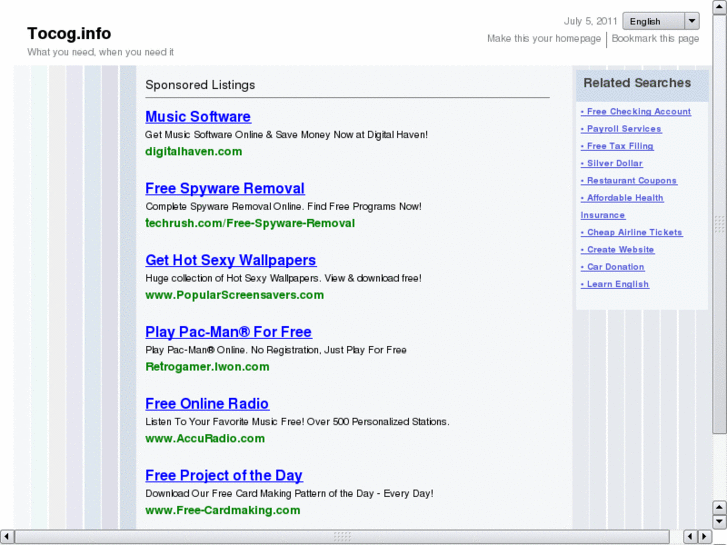Select Free Checking Account related search
The width and height of the screenshot is (727, 545).
[636, 111]
